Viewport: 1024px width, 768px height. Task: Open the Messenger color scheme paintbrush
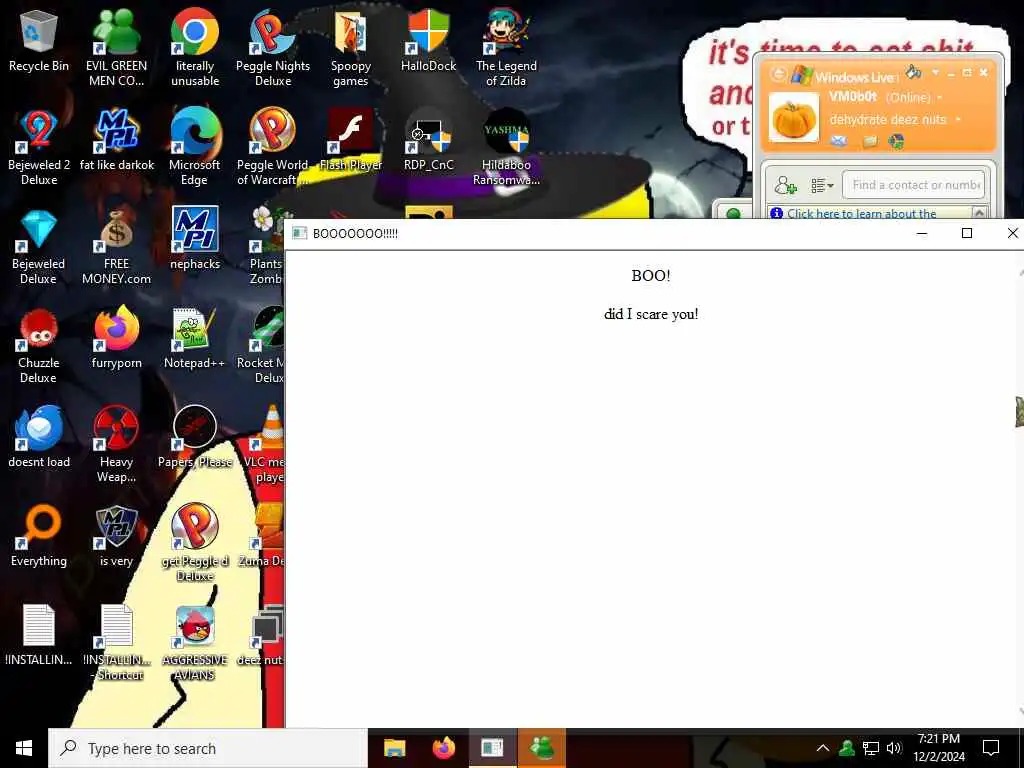tap(914, 72)
